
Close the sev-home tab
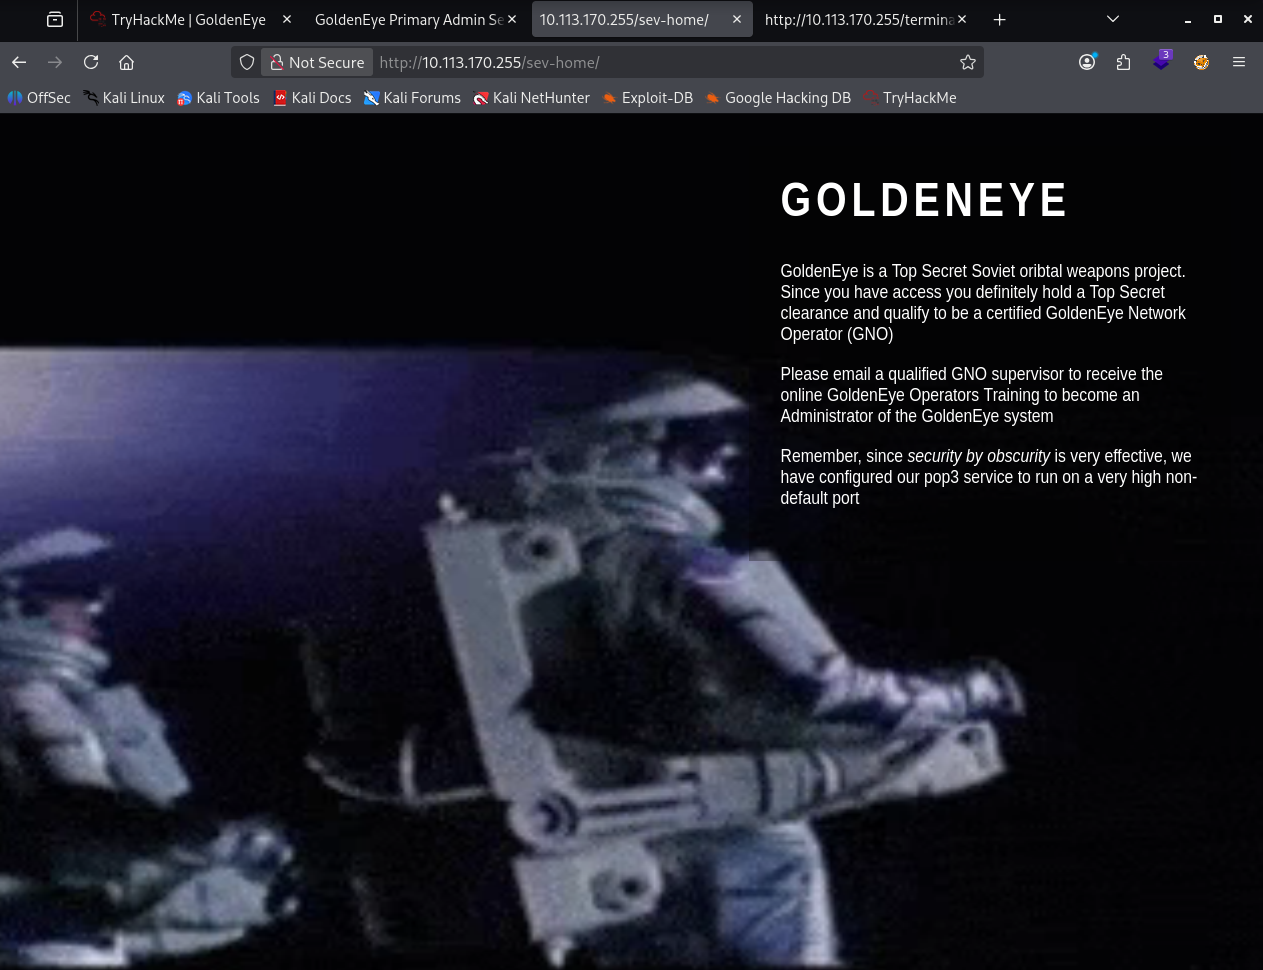pos(737,19)
